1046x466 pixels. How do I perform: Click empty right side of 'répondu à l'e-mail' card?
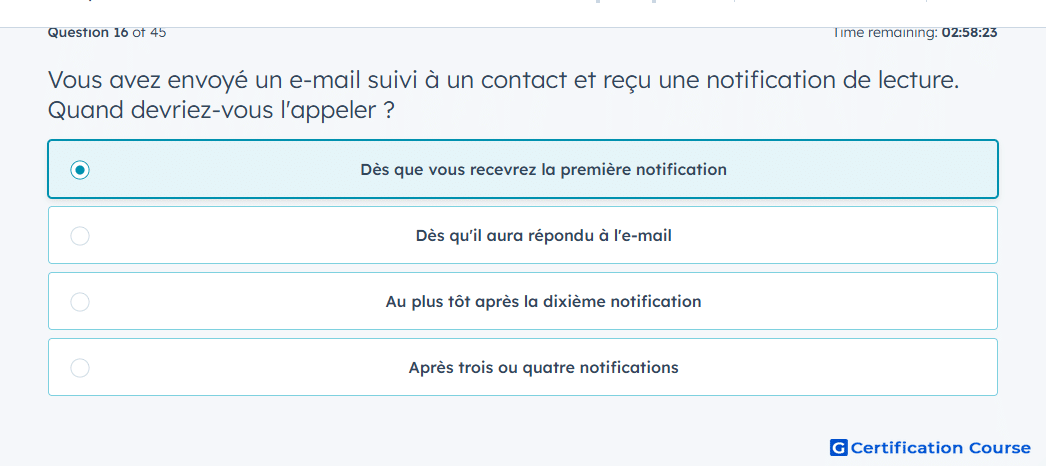pos(867,236)
